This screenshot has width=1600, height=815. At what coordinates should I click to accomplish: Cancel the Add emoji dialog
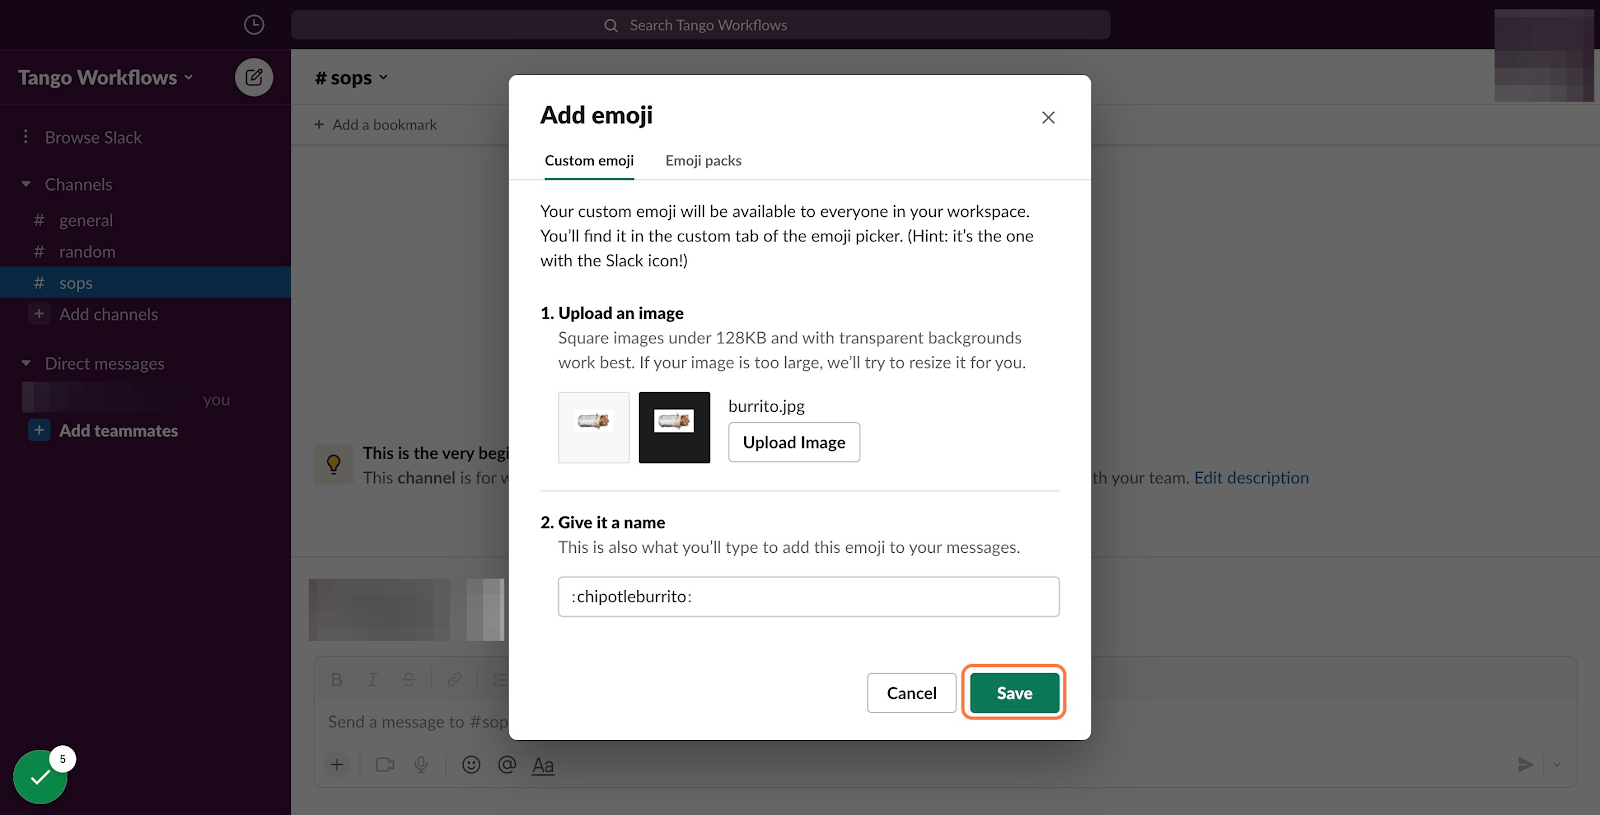tap(912, 693)
